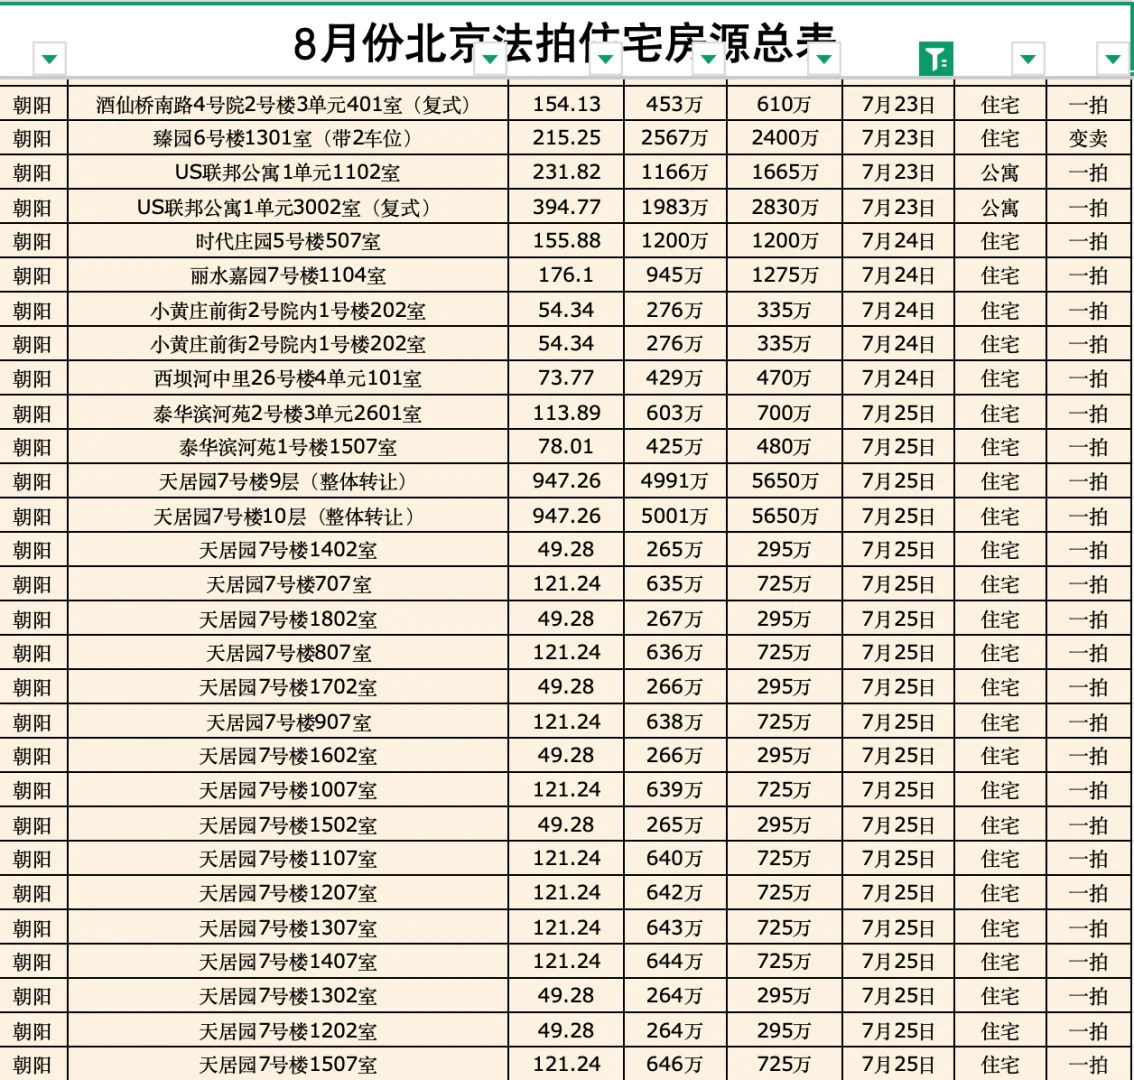1134x1080 pixels.
Task: Click the 变卖 stage cell
Action: point(1088,138)
